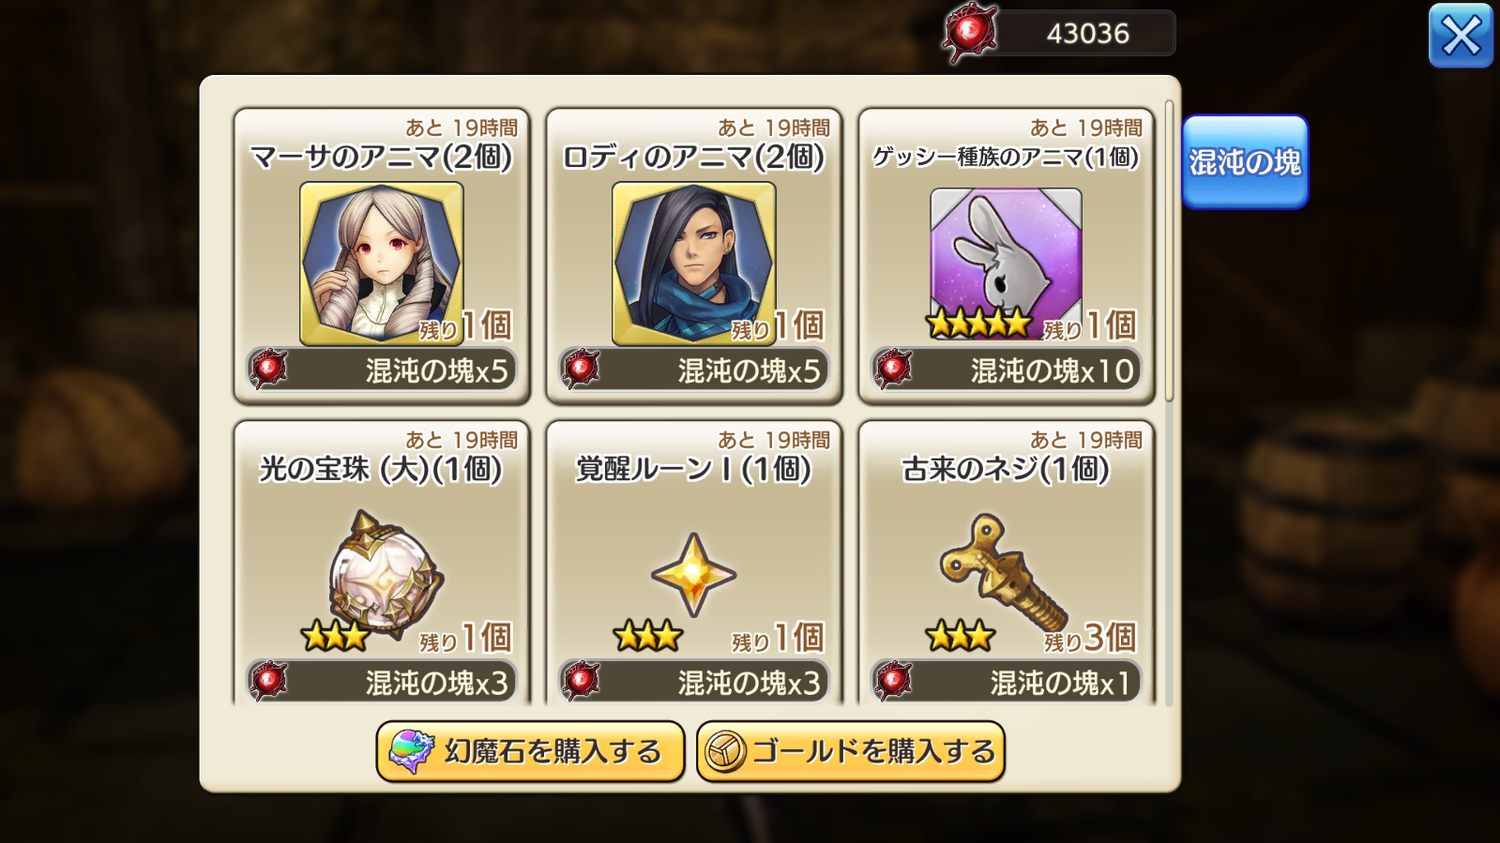Buy Roddy's anima for 混沌の塊x5
This screenshot has width=1500, height=843.
point(694,370)
